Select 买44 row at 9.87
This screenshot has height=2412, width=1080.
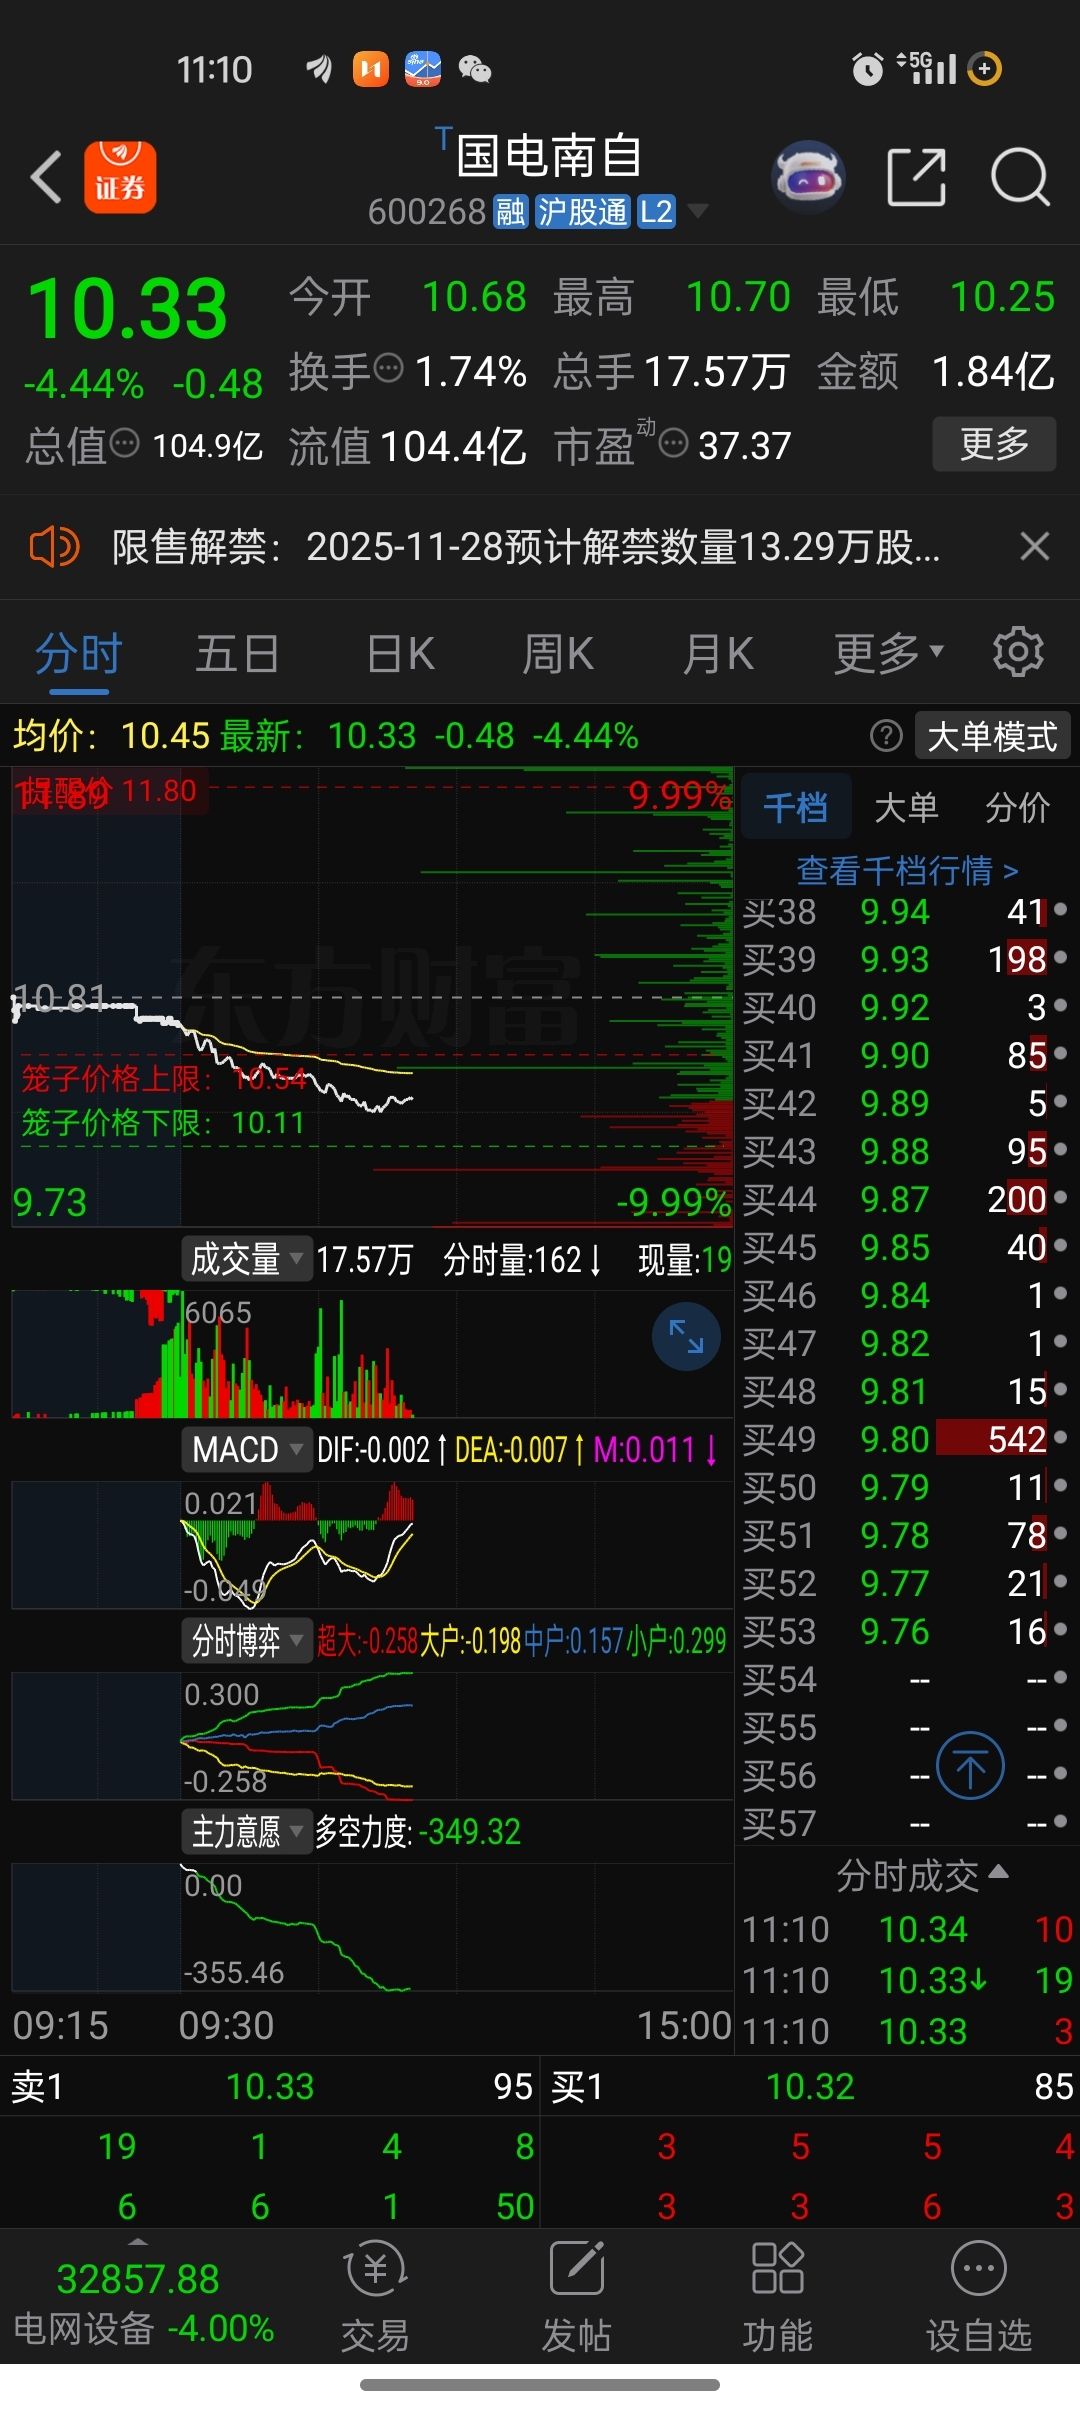click(x=905, y=1199)
